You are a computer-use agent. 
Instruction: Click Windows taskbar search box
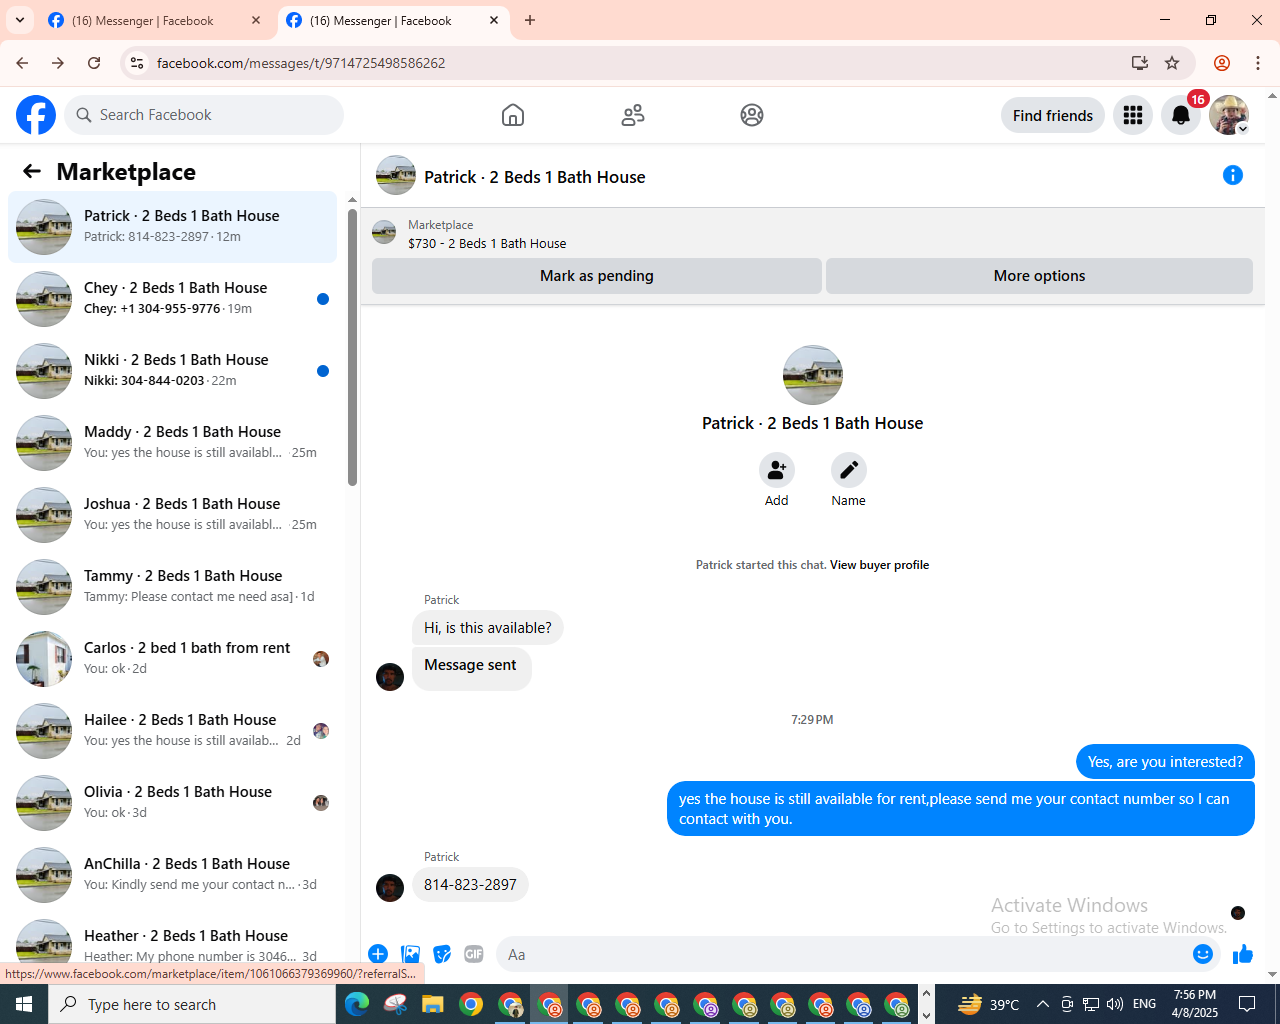pyautogui.click(x=192, y=1004)
